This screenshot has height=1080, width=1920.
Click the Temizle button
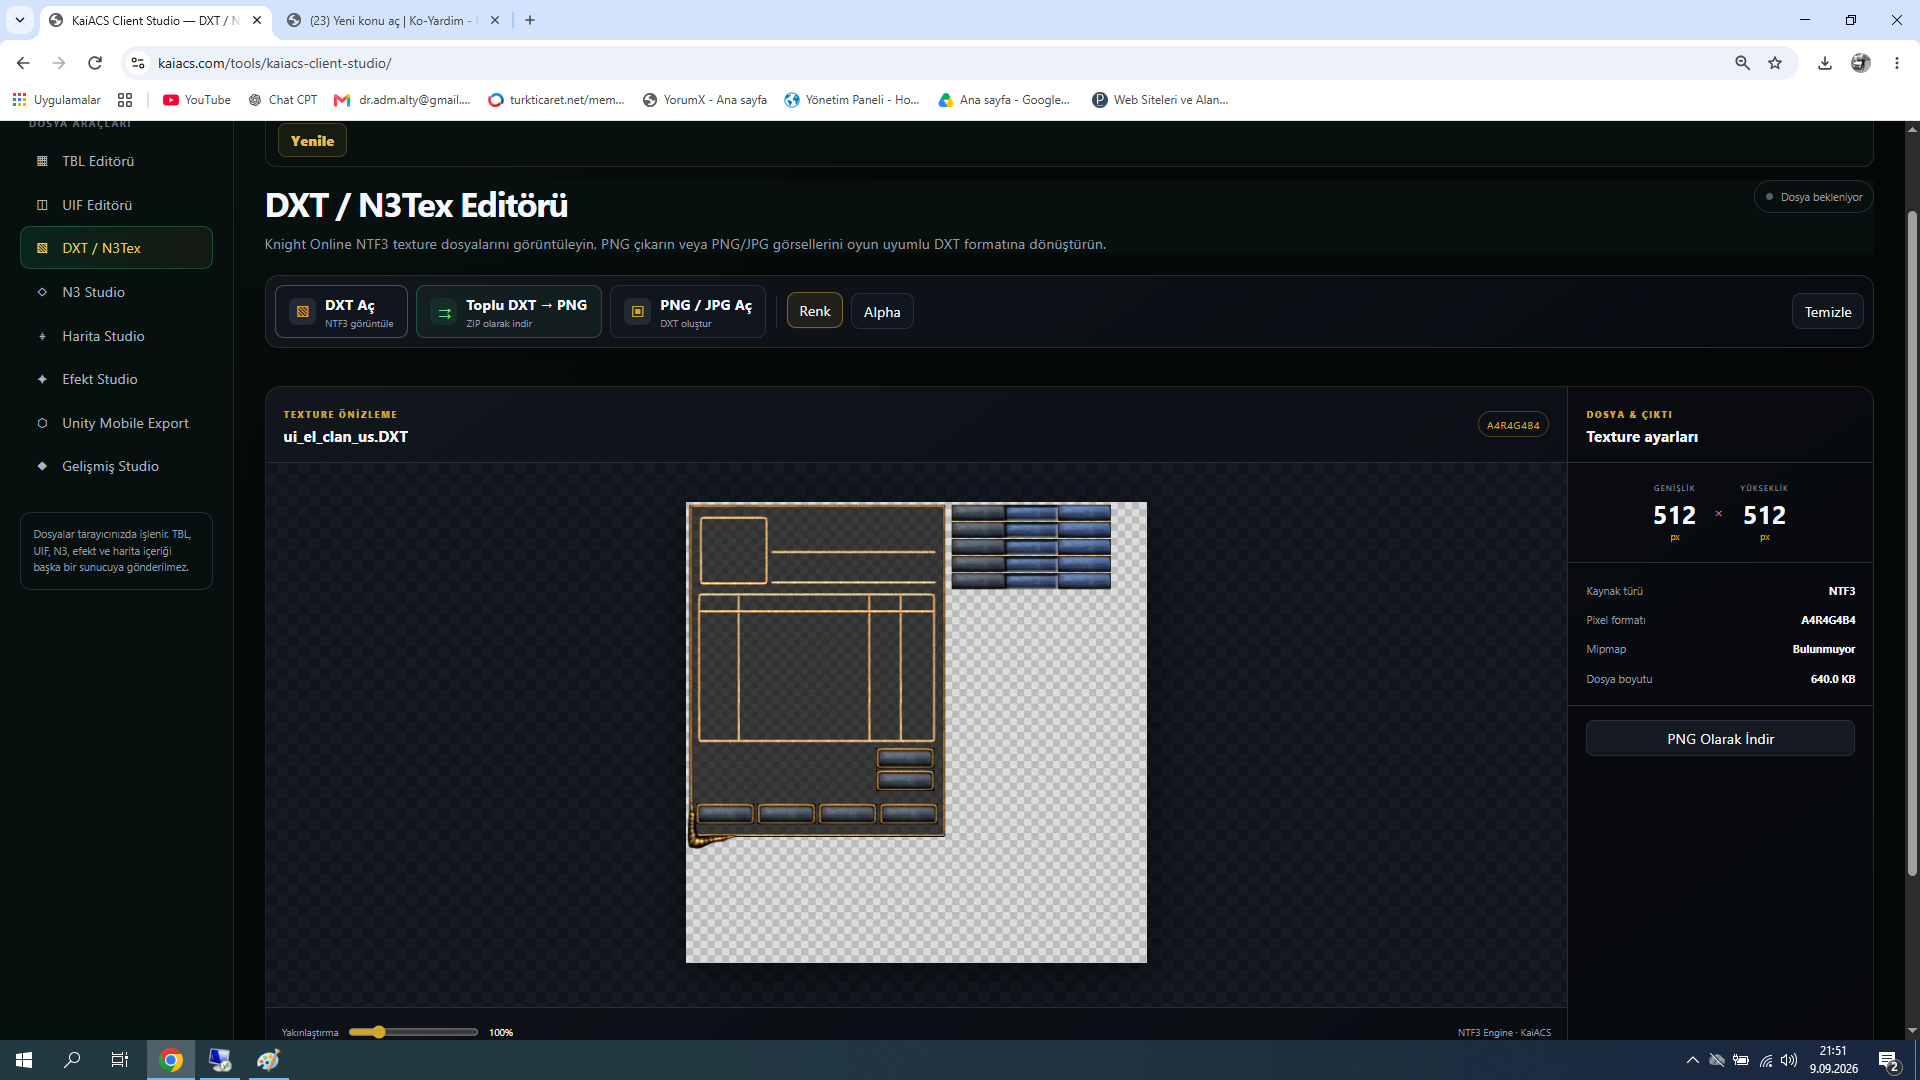coord(1827,312)
